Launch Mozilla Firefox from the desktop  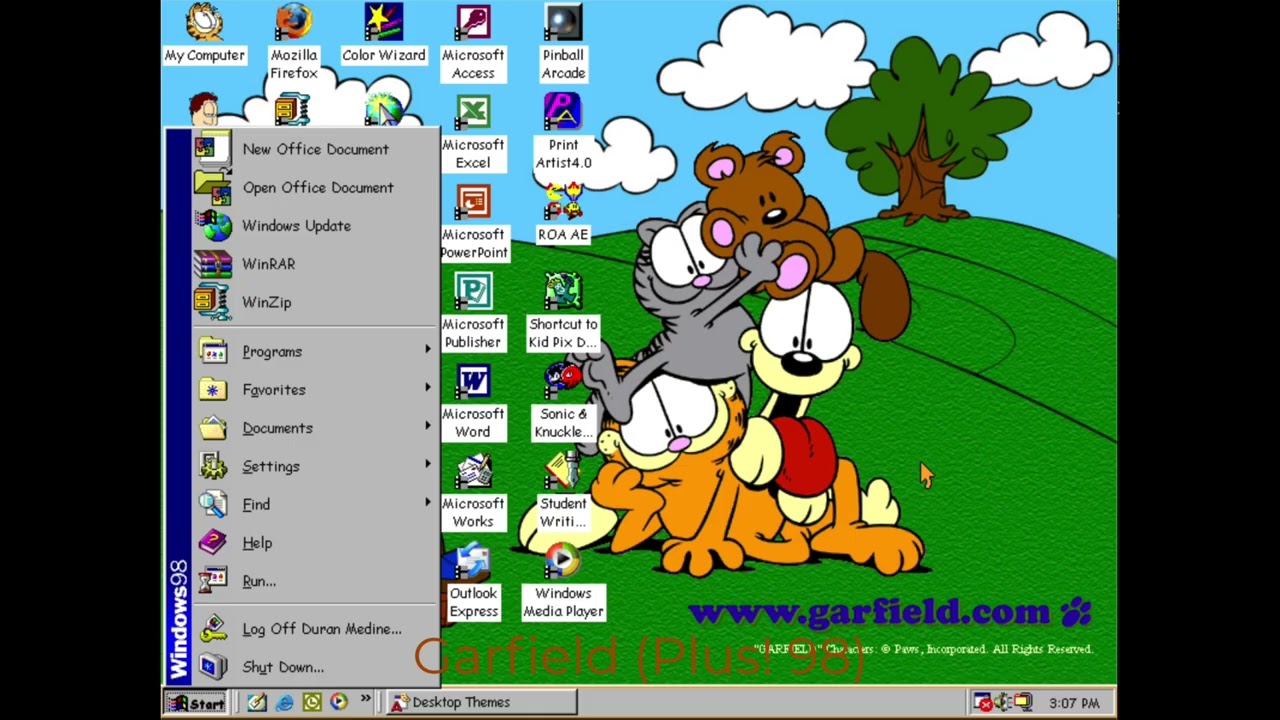293,42
